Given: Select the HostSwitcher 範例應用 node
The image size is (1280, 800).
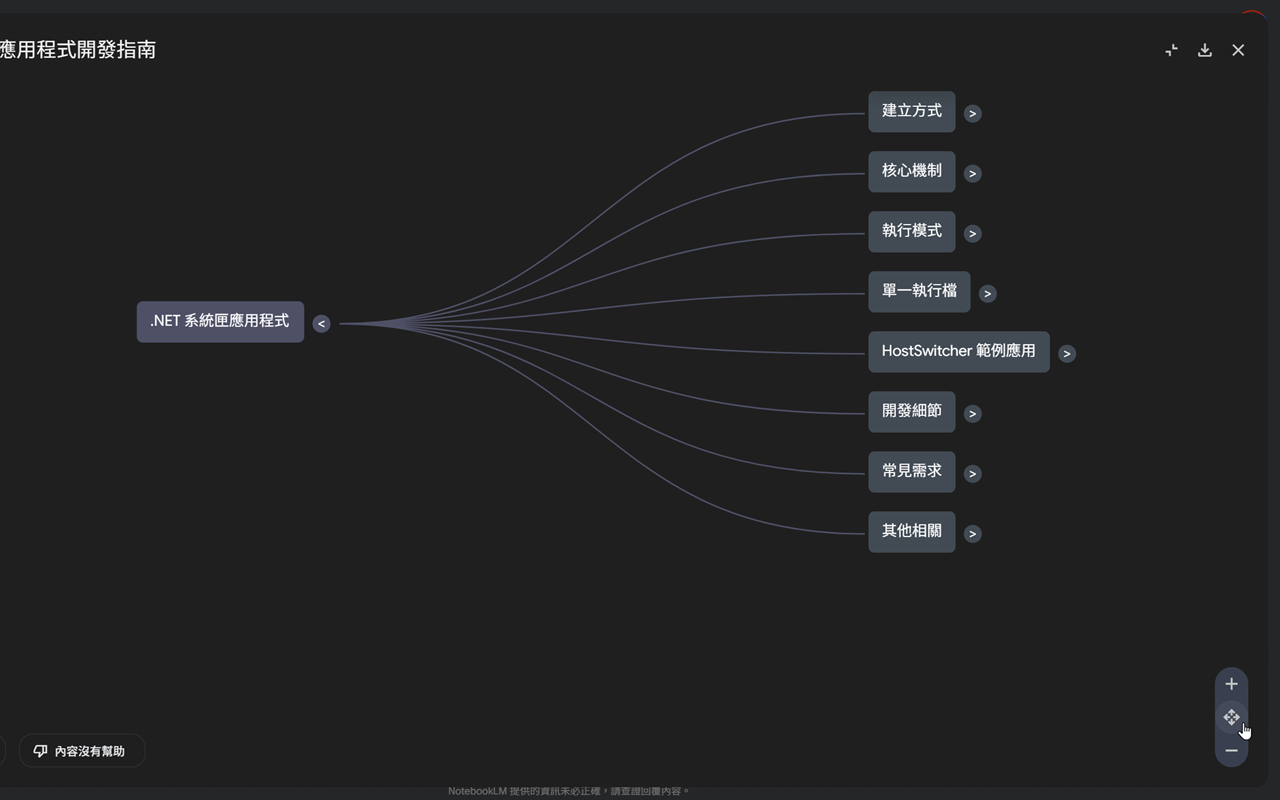Looking at the screenshot, I should (x=959, y=352).
